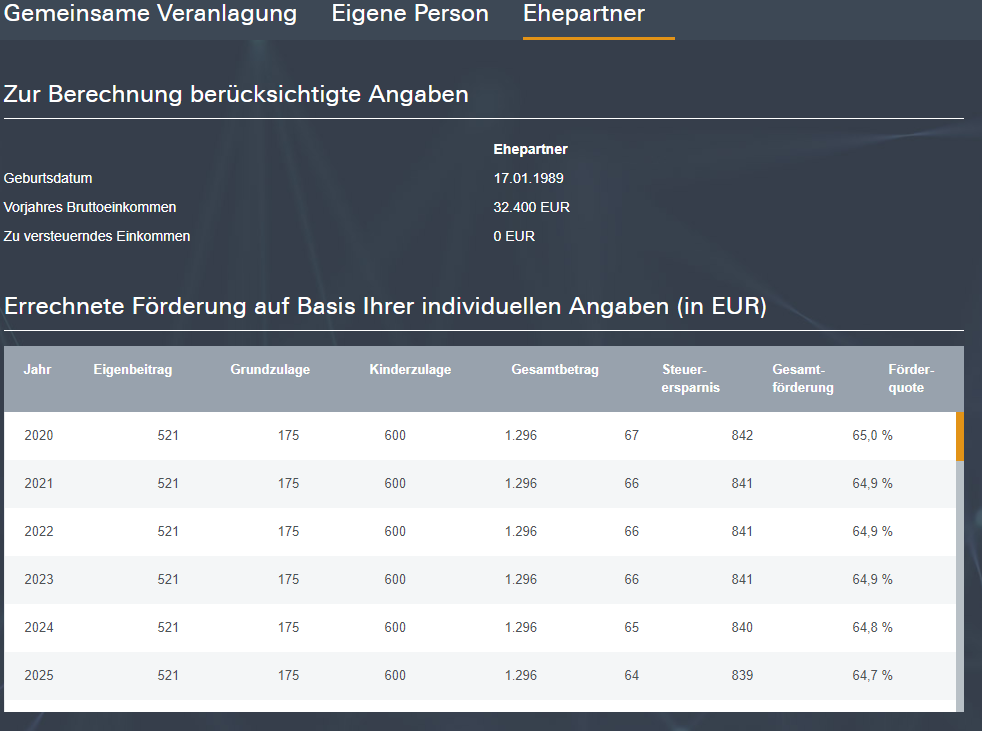
Task: Click the Eigenbeitrag column header
Action: click(x=133, y=370)
